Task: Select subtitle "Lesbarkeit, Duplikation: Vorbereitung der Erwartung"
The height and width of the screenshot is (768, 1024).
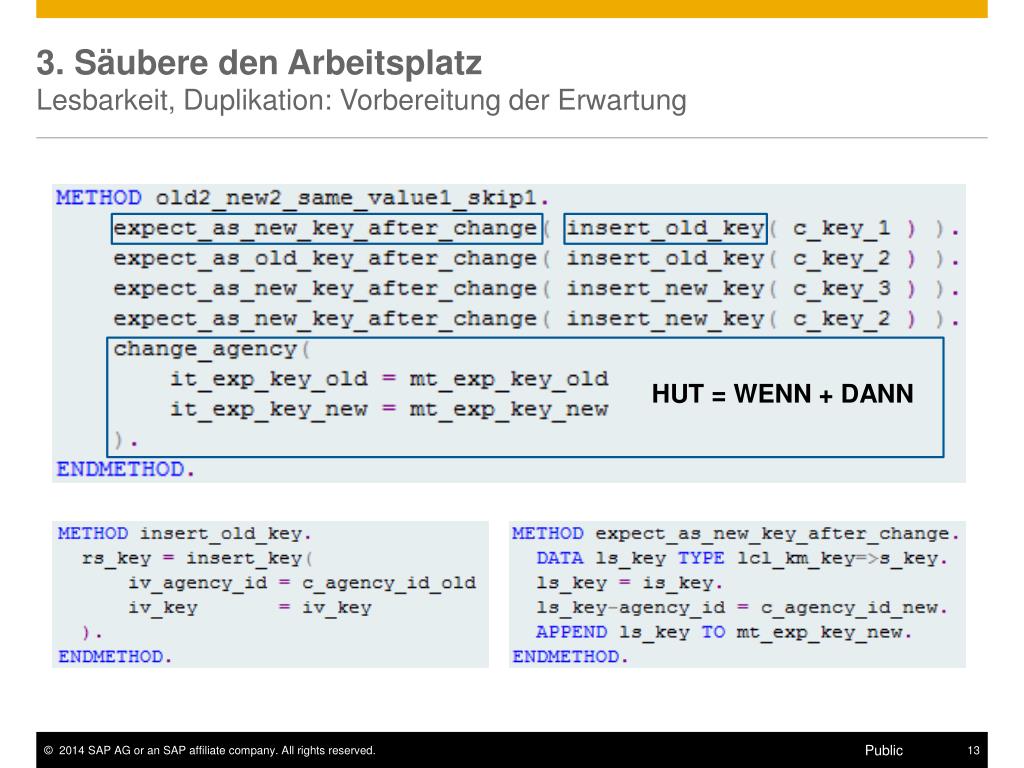Action: click(361, 101)
